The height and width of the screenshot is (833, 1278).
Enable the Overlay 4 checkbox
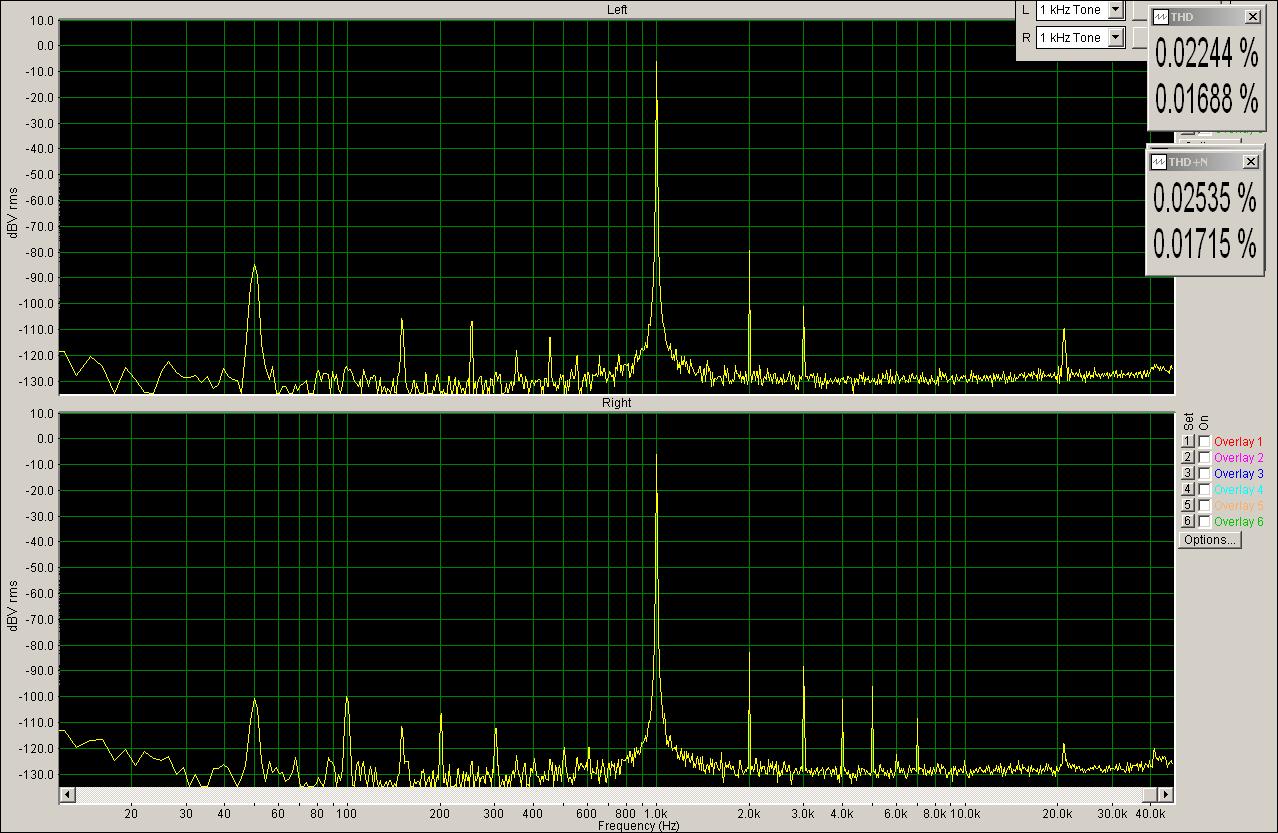click(x=1204, y=490)
